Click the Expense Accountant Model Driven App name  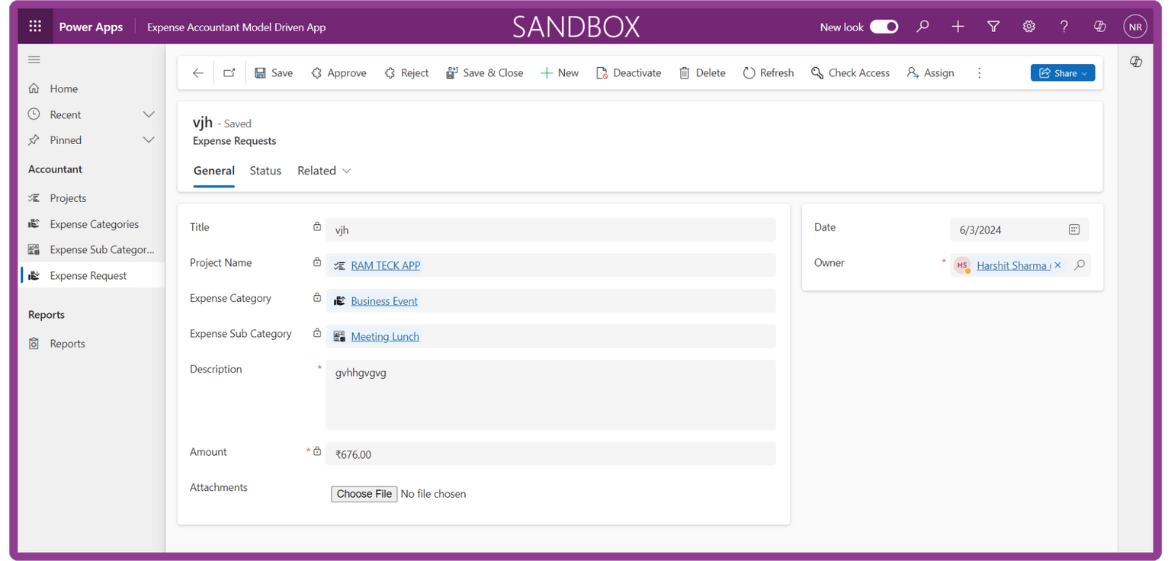(237, 27)
